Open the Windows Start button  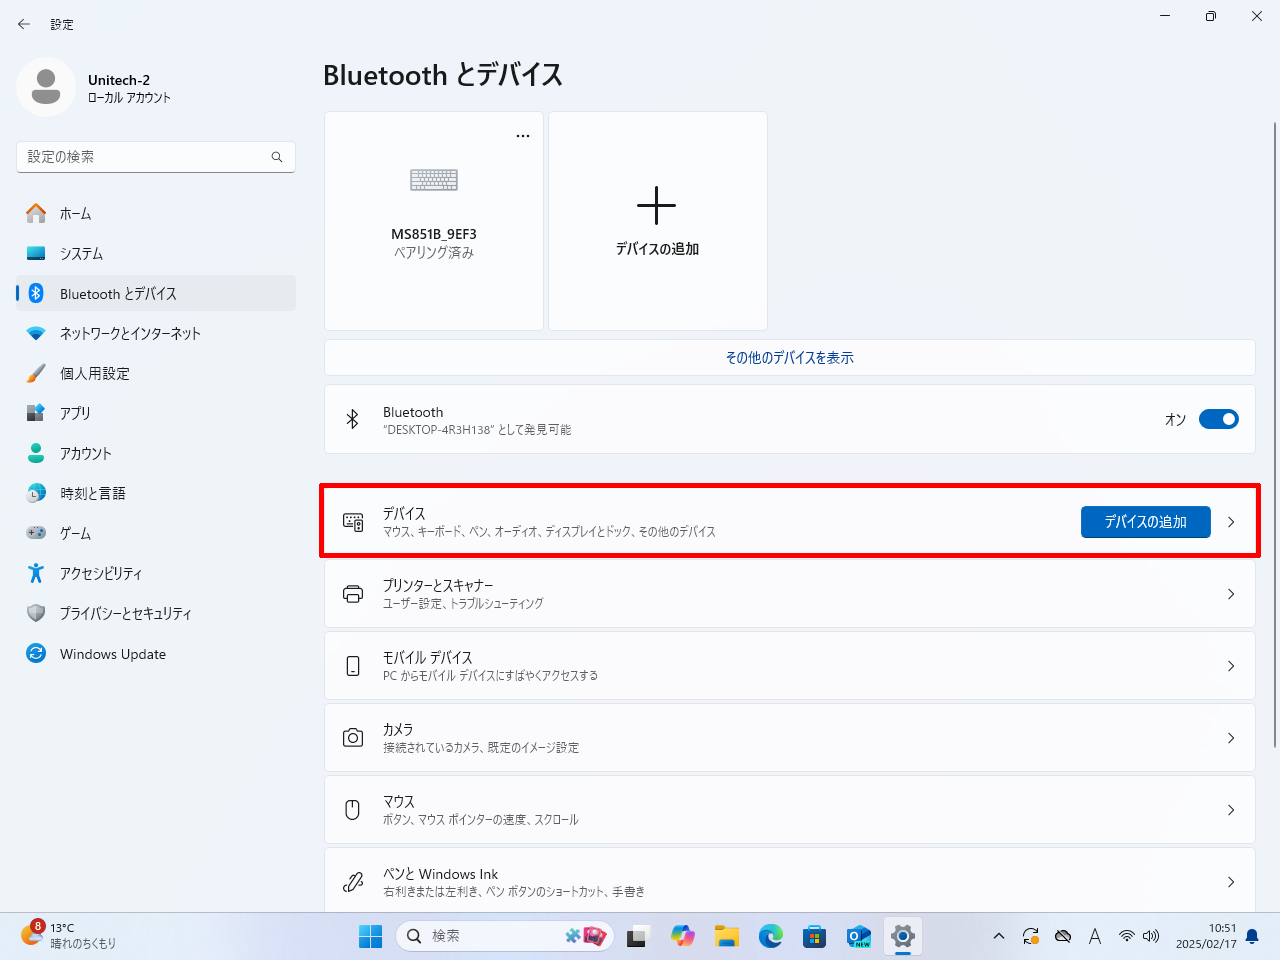[x=371, y=936]
